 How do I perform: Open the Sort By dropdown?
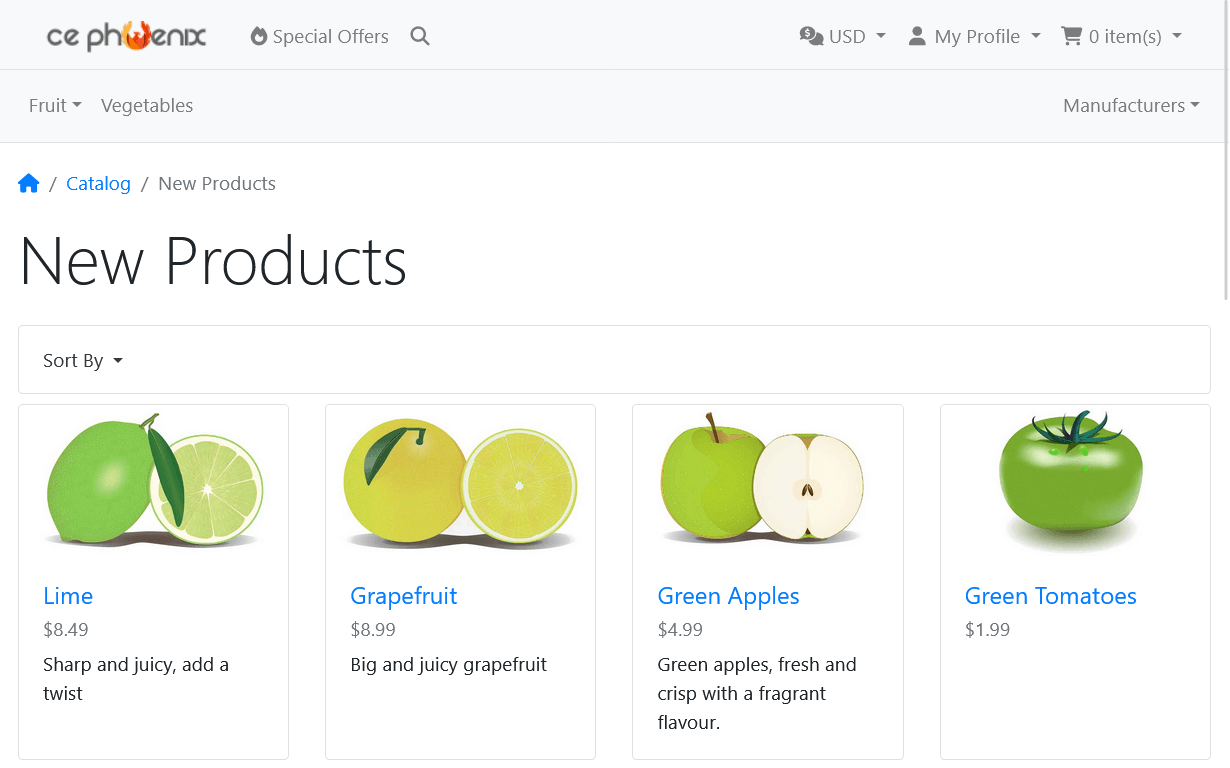tap(83, 360)
